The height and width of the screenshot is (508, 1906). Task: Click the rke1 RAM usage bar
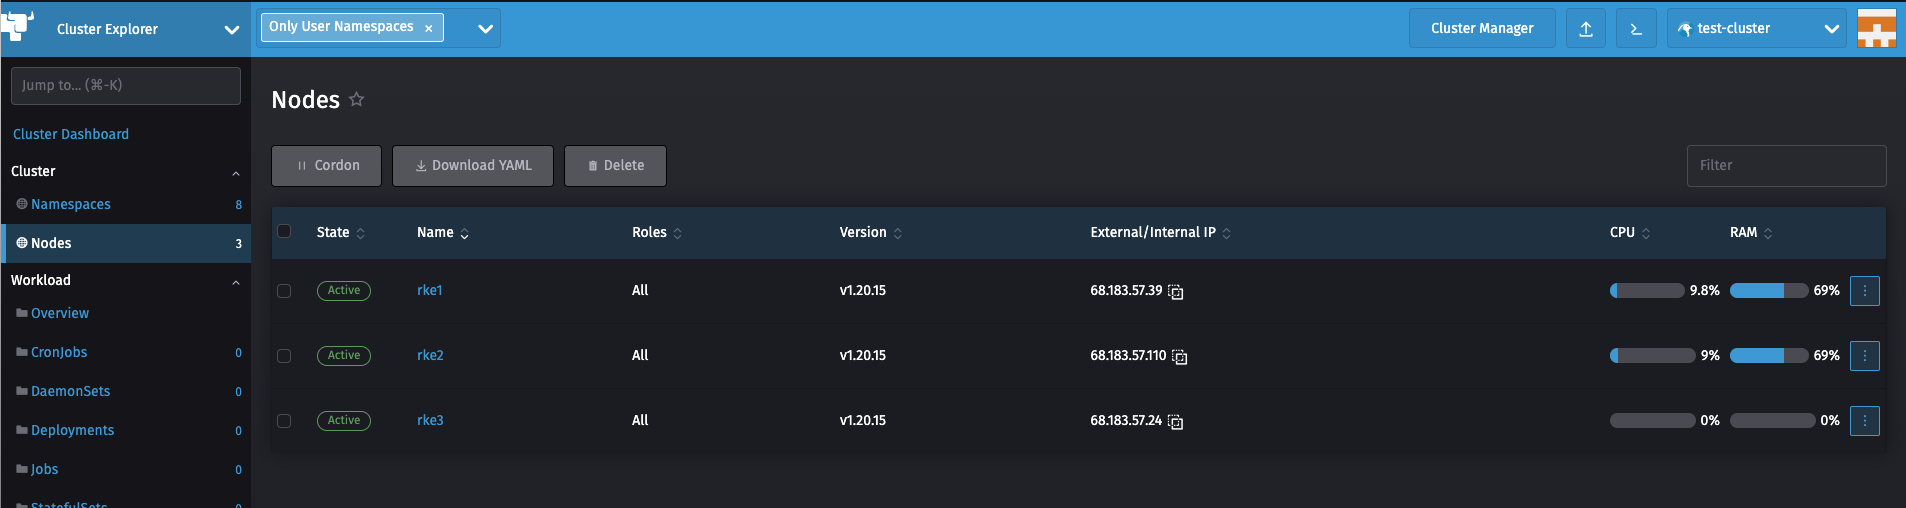click(x=1768, y=291)
